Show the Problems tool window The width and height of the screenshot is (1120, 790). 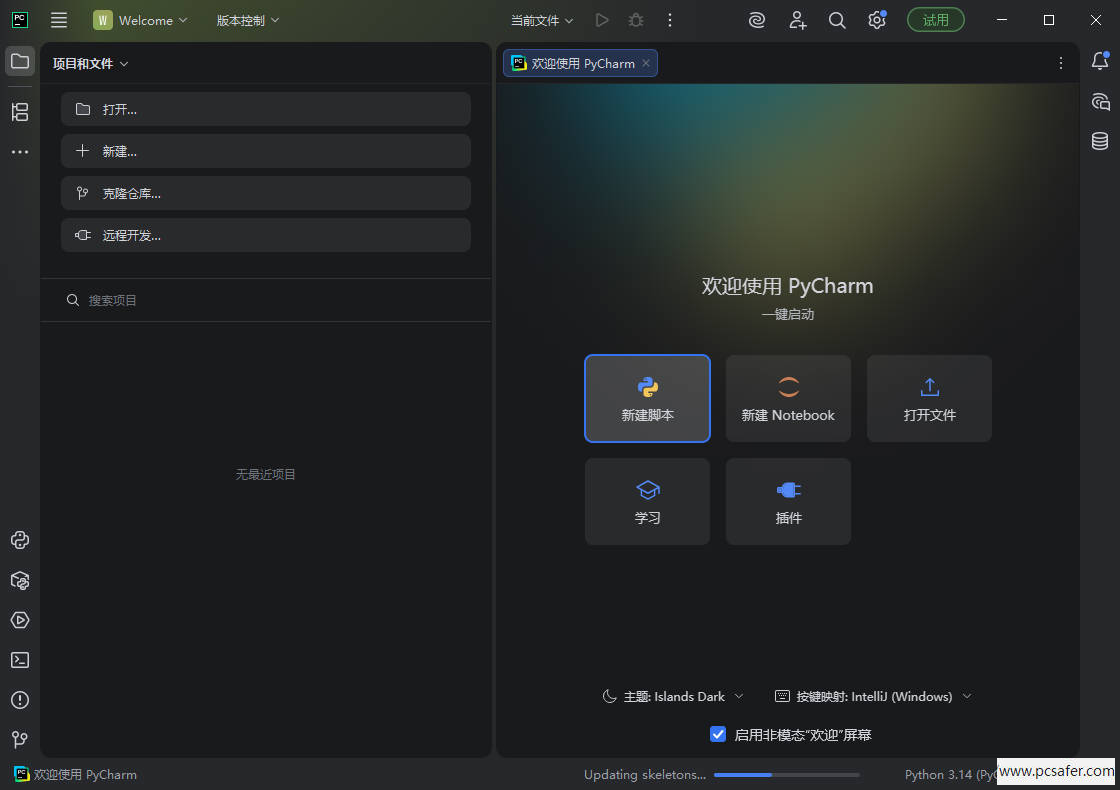pyautogui.click(x=20, y=700)
